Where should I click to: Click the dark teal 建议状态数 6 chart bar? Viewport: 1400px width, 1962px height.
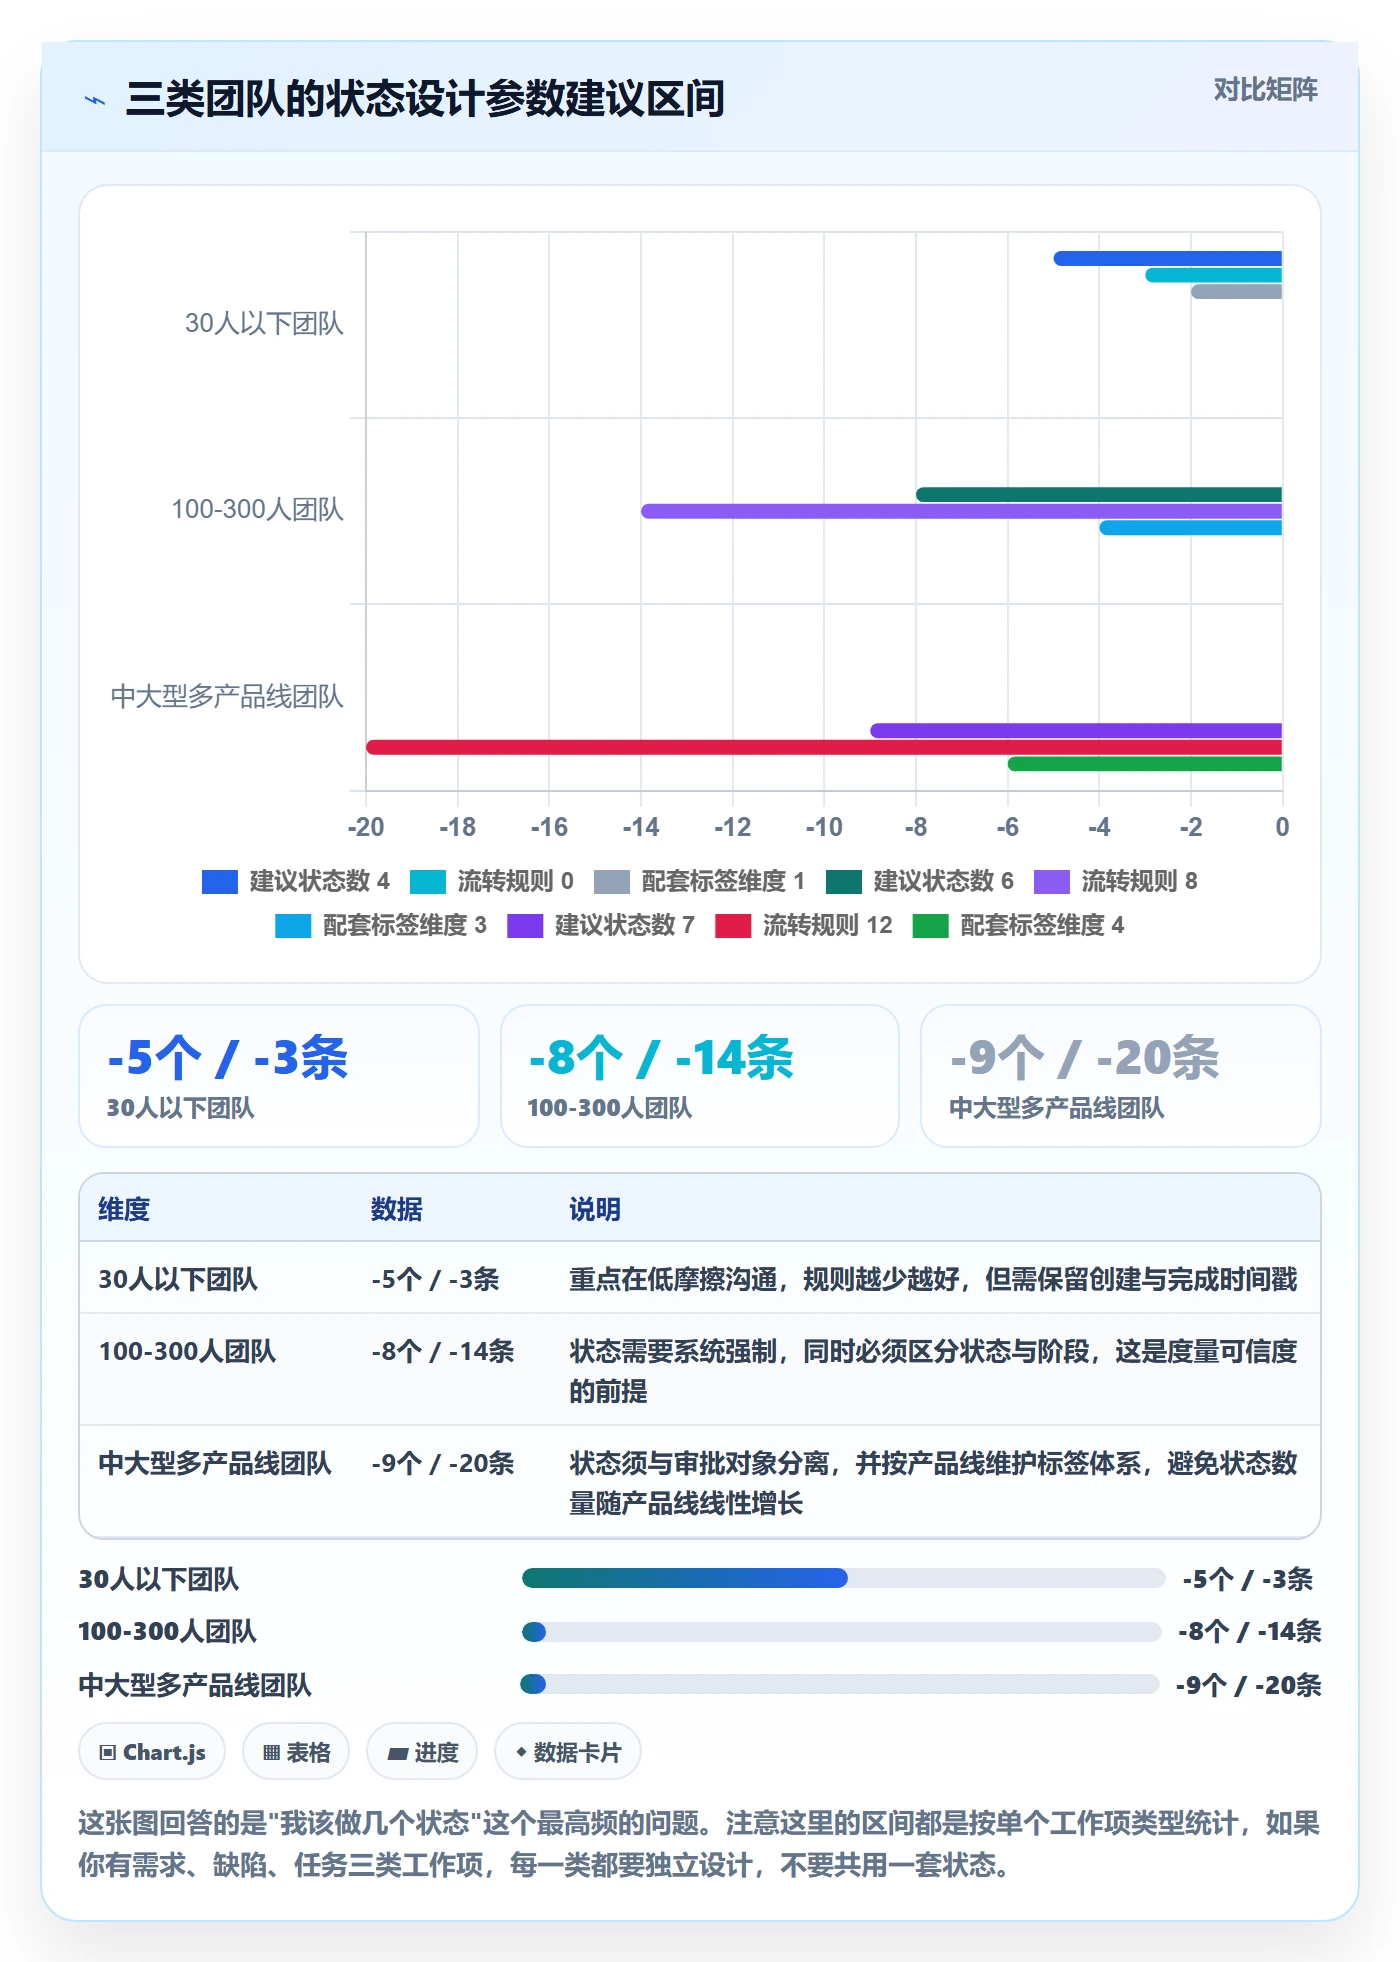pyautogui.click(x=1099, y=494)
